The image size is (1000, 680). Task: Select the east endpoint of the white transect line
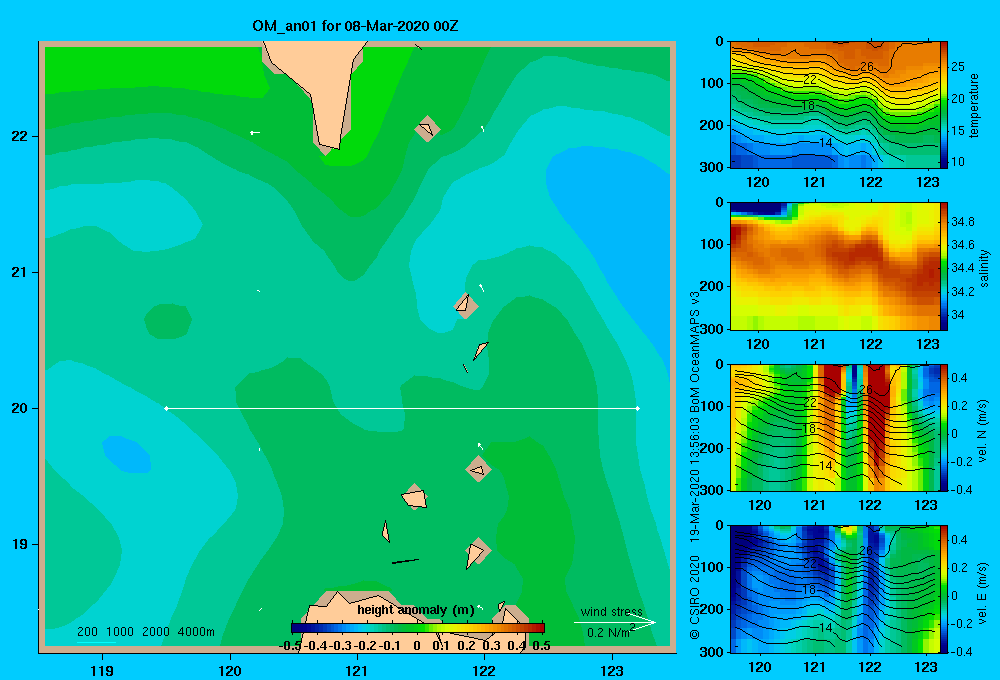(x=637, y=408)
